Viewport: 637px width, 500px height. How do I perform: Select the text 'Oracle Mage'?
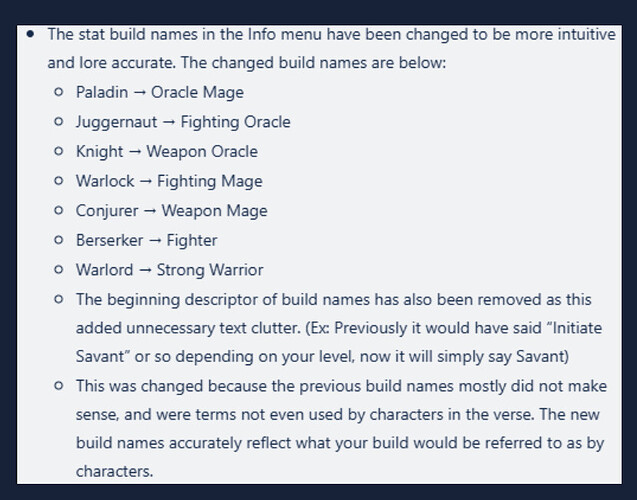point(197,92)
